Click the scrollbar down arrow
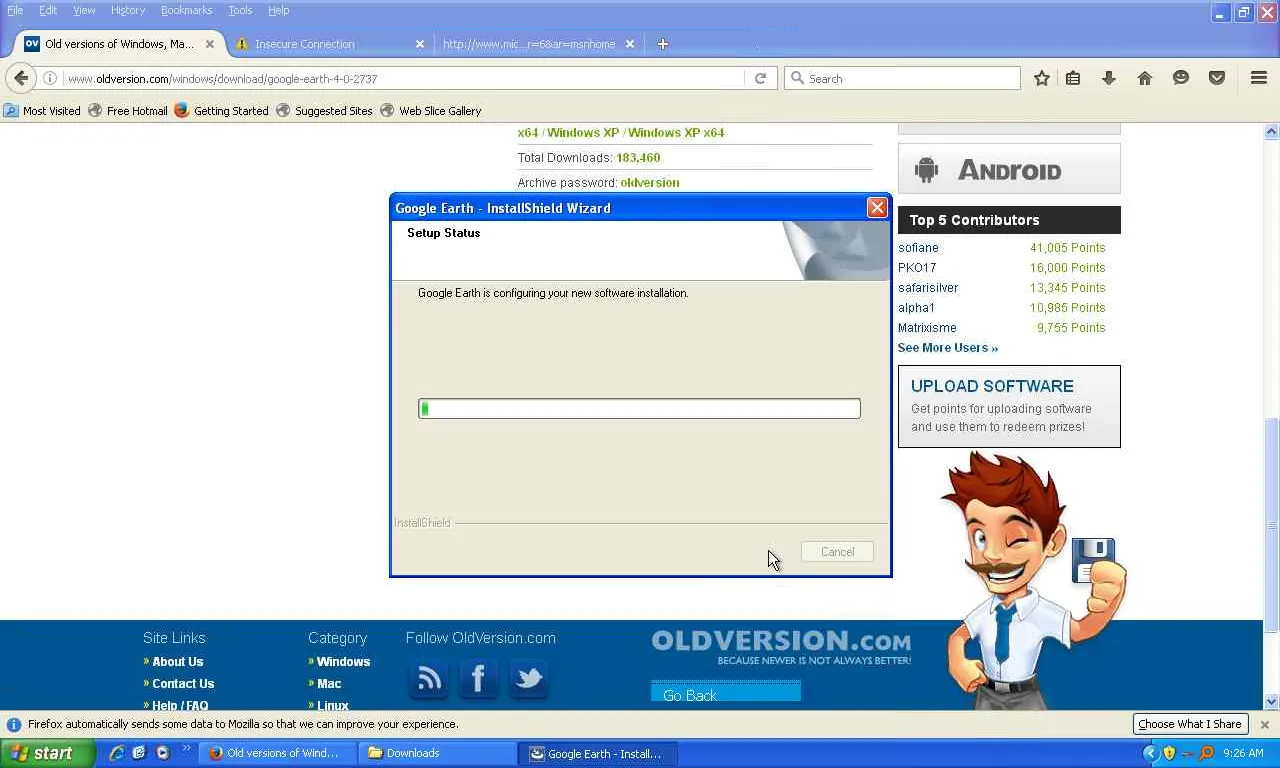Screen dimensions: 1280x768 point(1272,702)
